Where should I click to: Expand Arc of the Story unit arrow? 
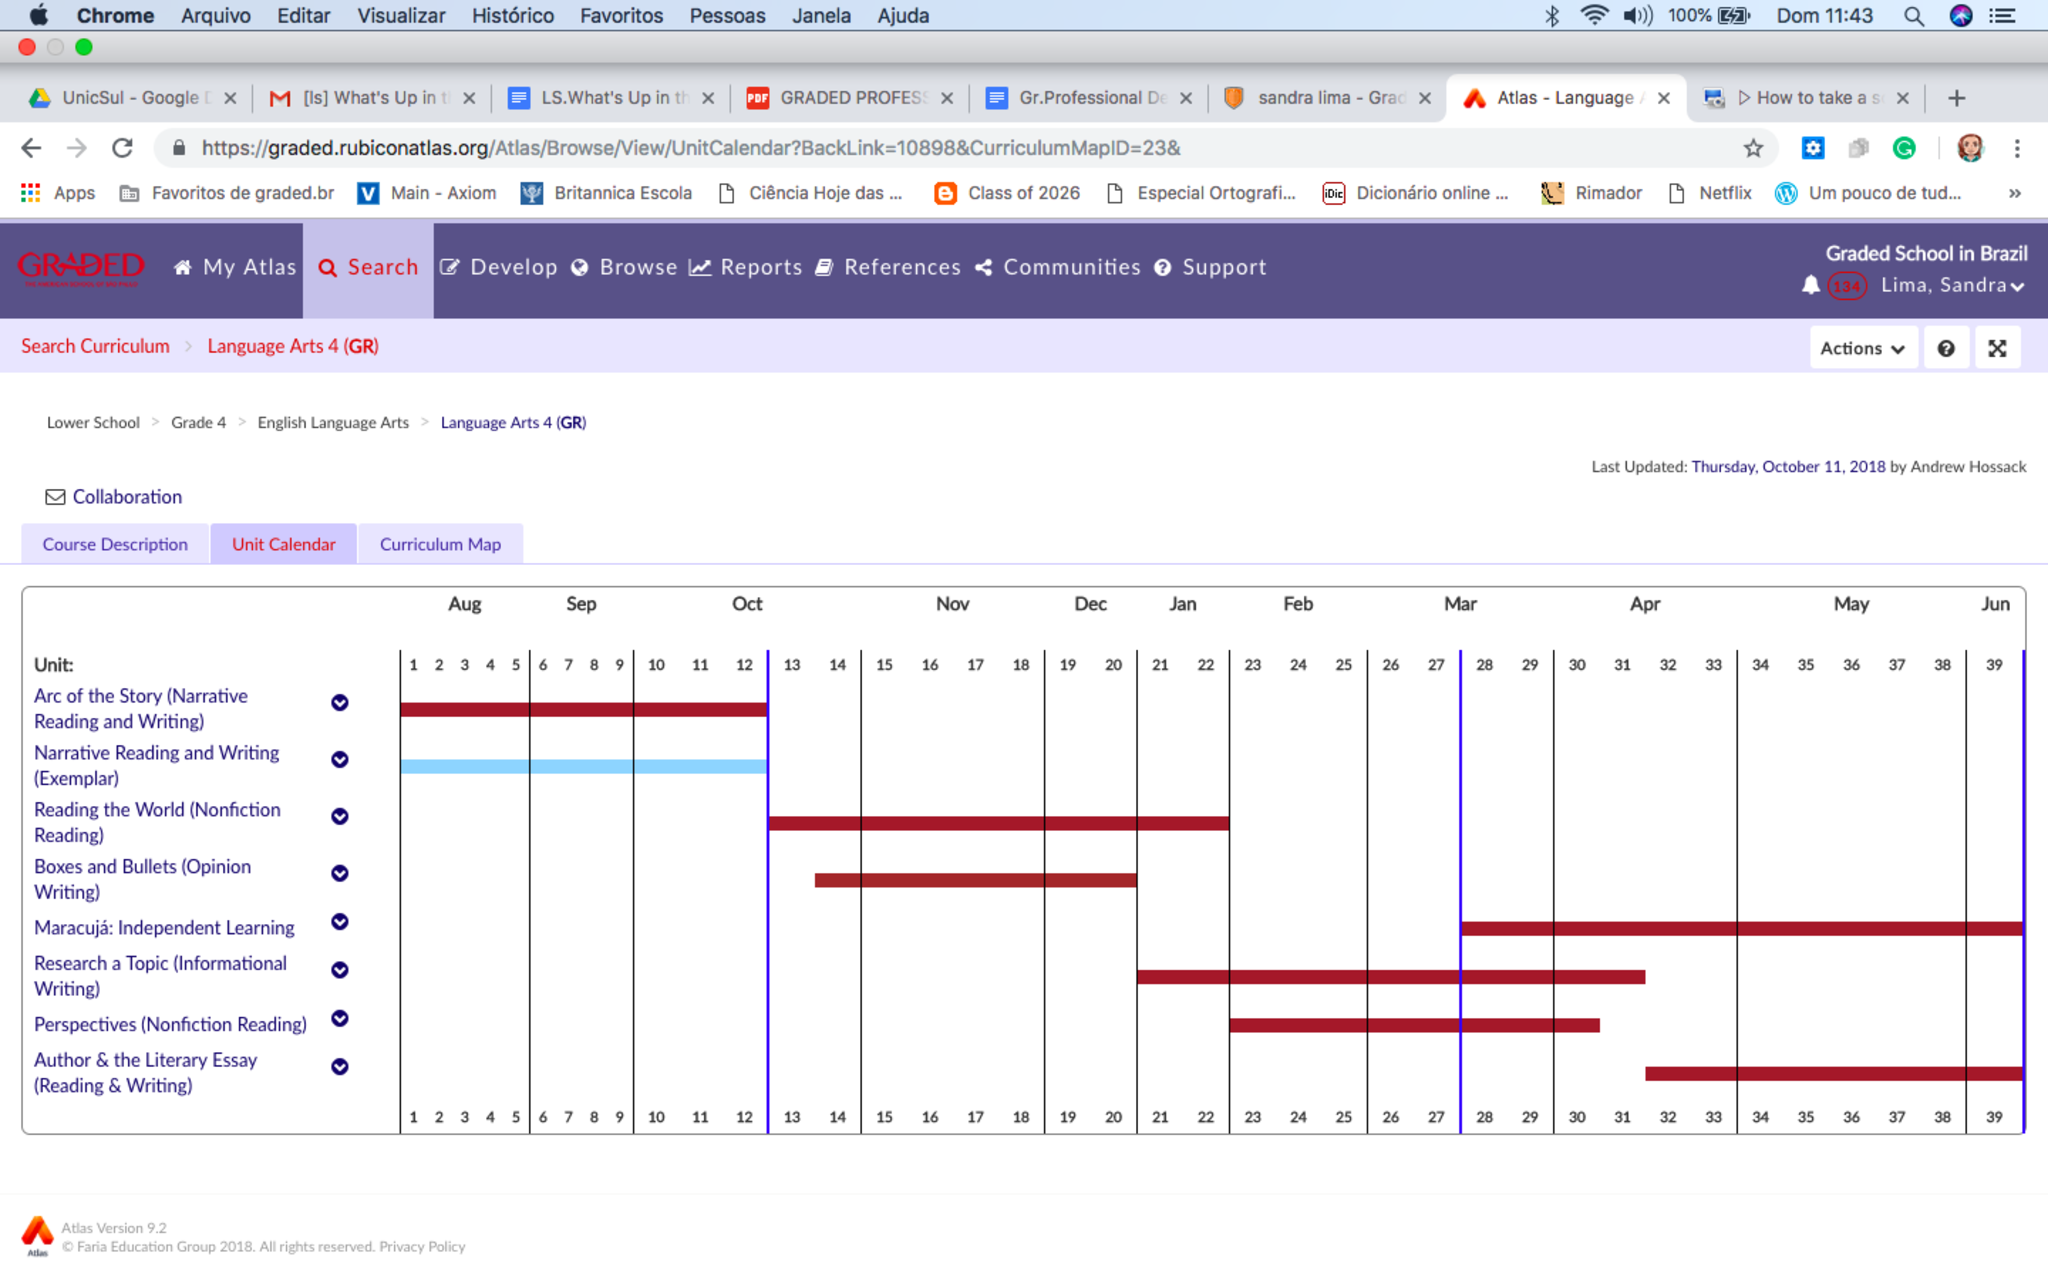[x=340, y=703]
